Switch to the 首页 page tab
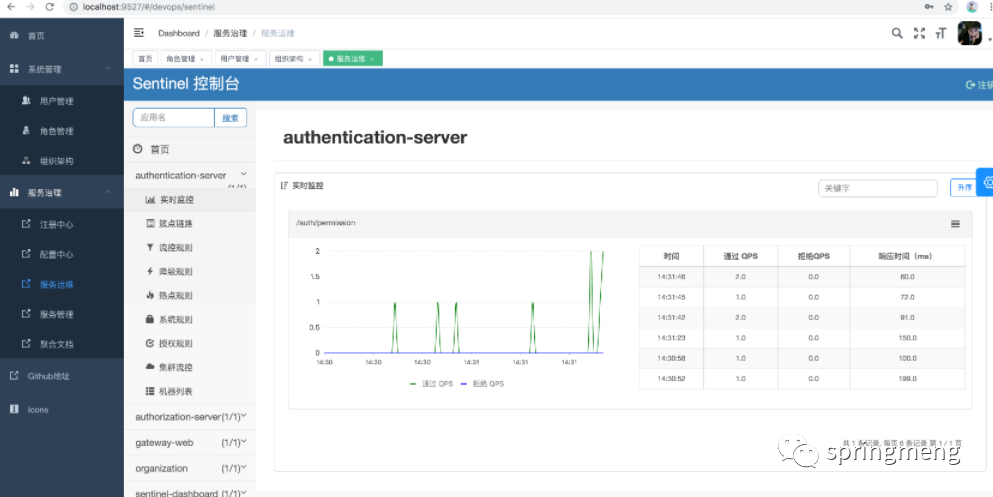The width and height of the screenshot is (993, 497). [x=146, y=58]
